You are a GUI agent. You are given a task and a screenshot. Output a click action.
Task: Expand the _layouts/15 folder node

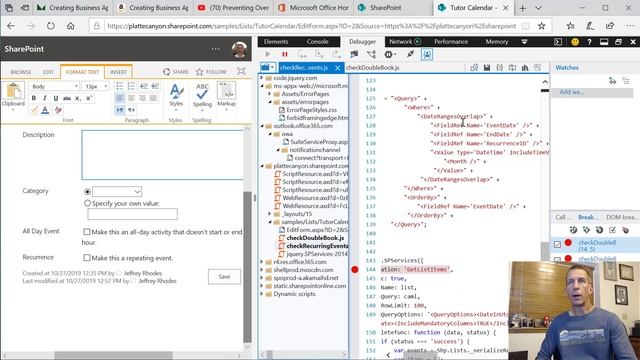click(x=269, y=214)
